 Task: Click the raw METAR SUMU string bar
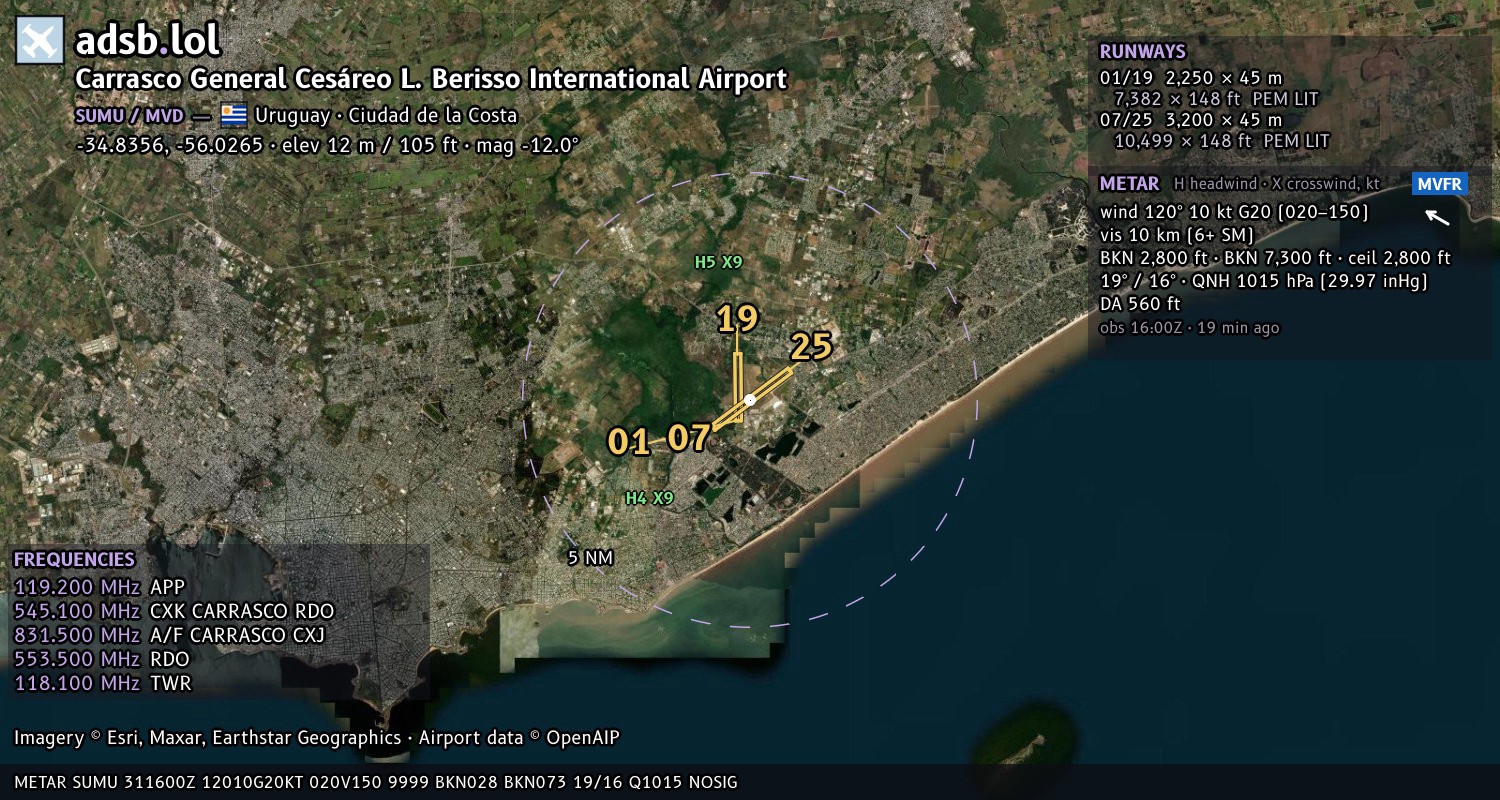[x=376, y=782]
